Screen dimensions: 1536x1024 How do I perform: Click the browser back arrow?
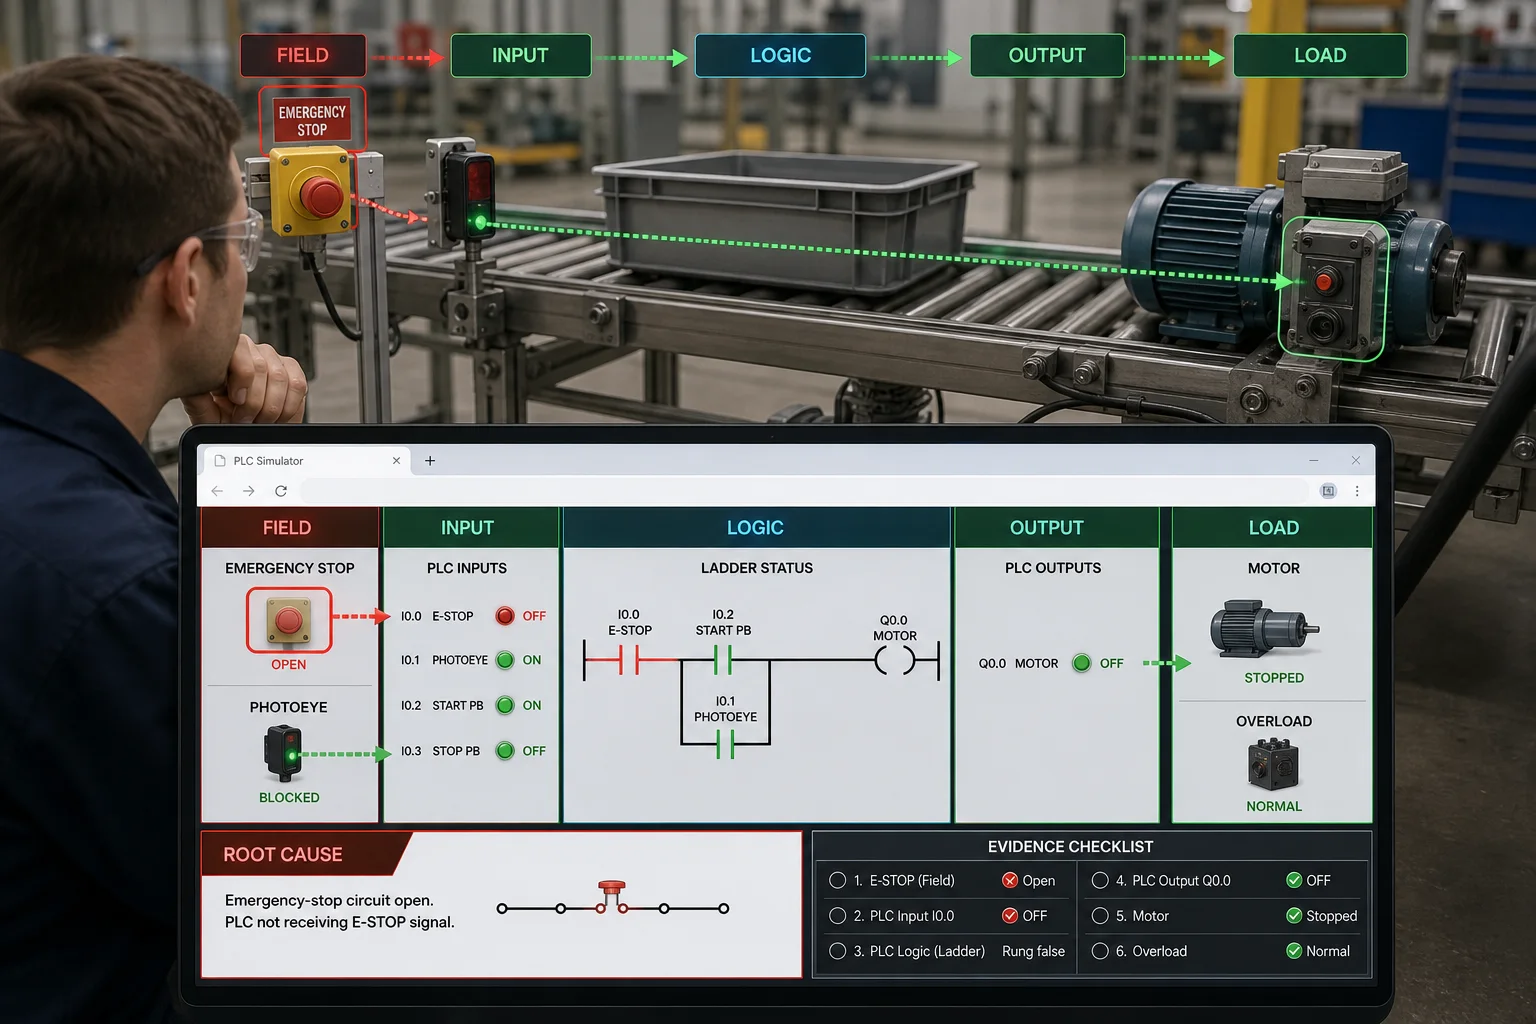click(217, 491)
